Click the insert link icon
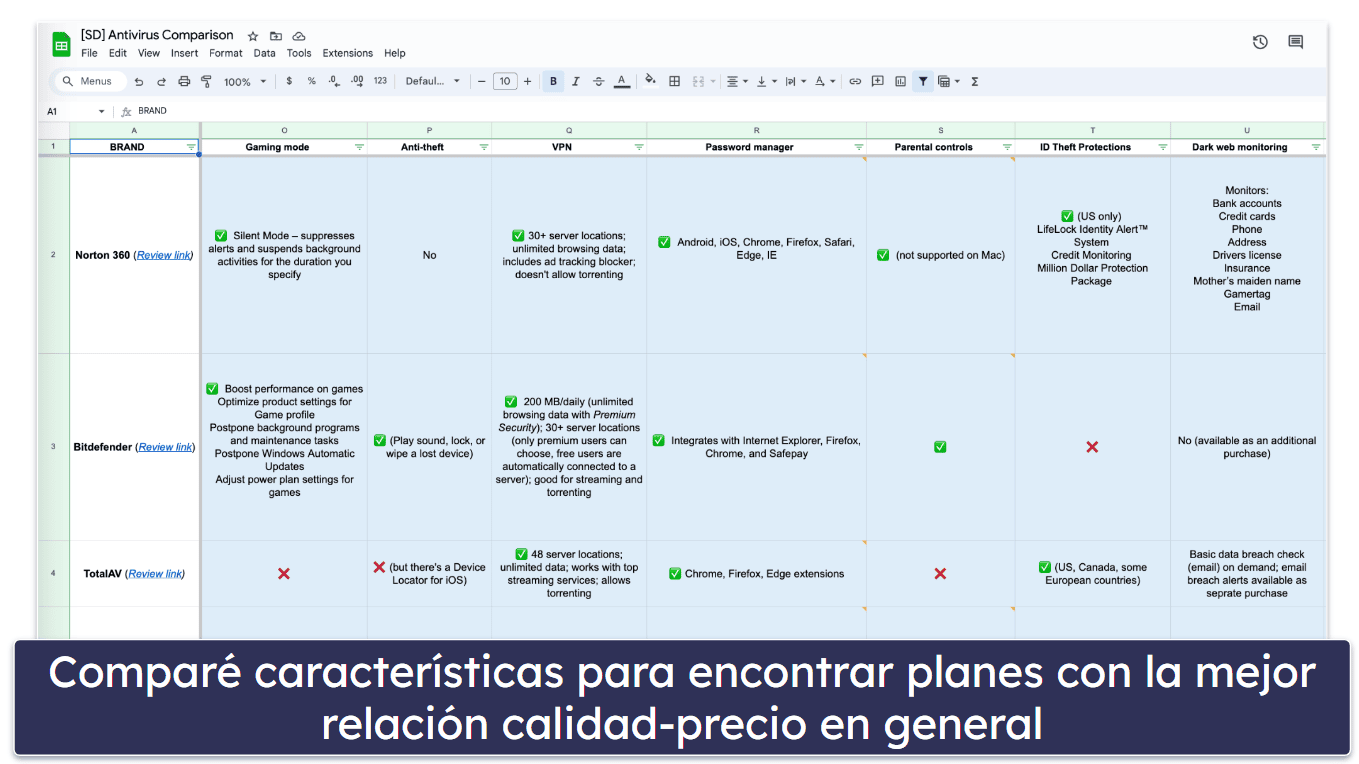Image resolution: width=1359 pixels, height=764 pixels. tap(855, 82)
